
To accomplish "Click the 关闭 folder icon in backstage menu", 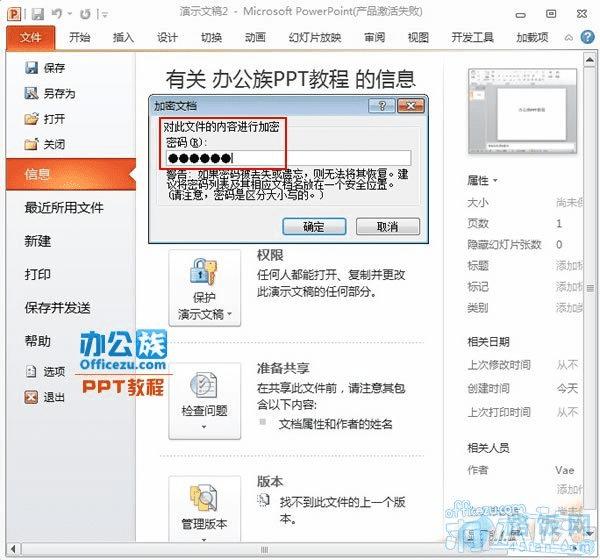I will pos(31,144).
